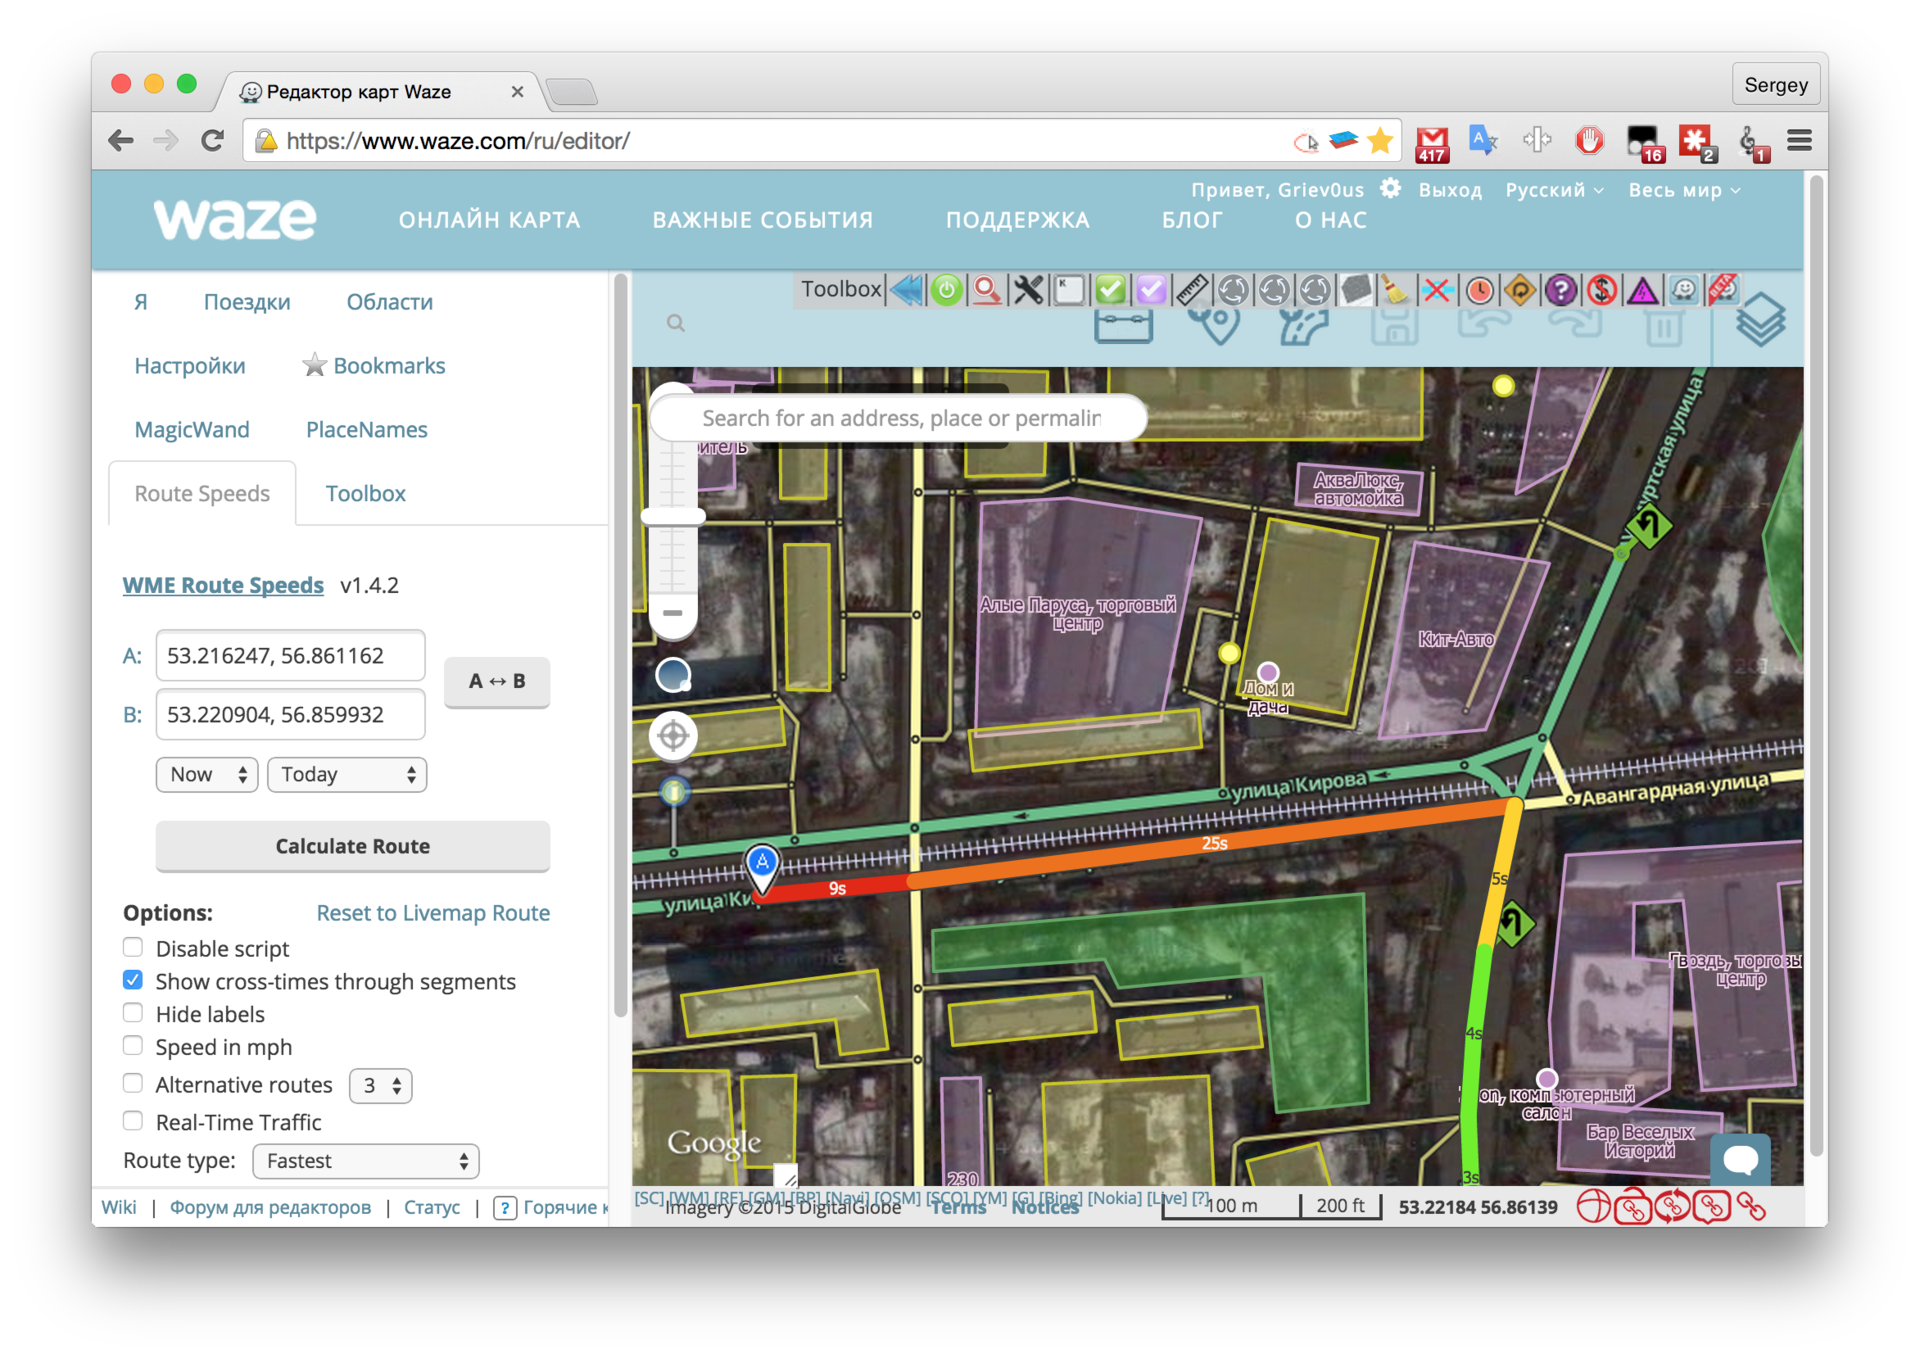Screen dimensions: 1920x1358
Task: Open the Форум для редакторов link
Action: pyautogui.click(x=270, y=1207)
